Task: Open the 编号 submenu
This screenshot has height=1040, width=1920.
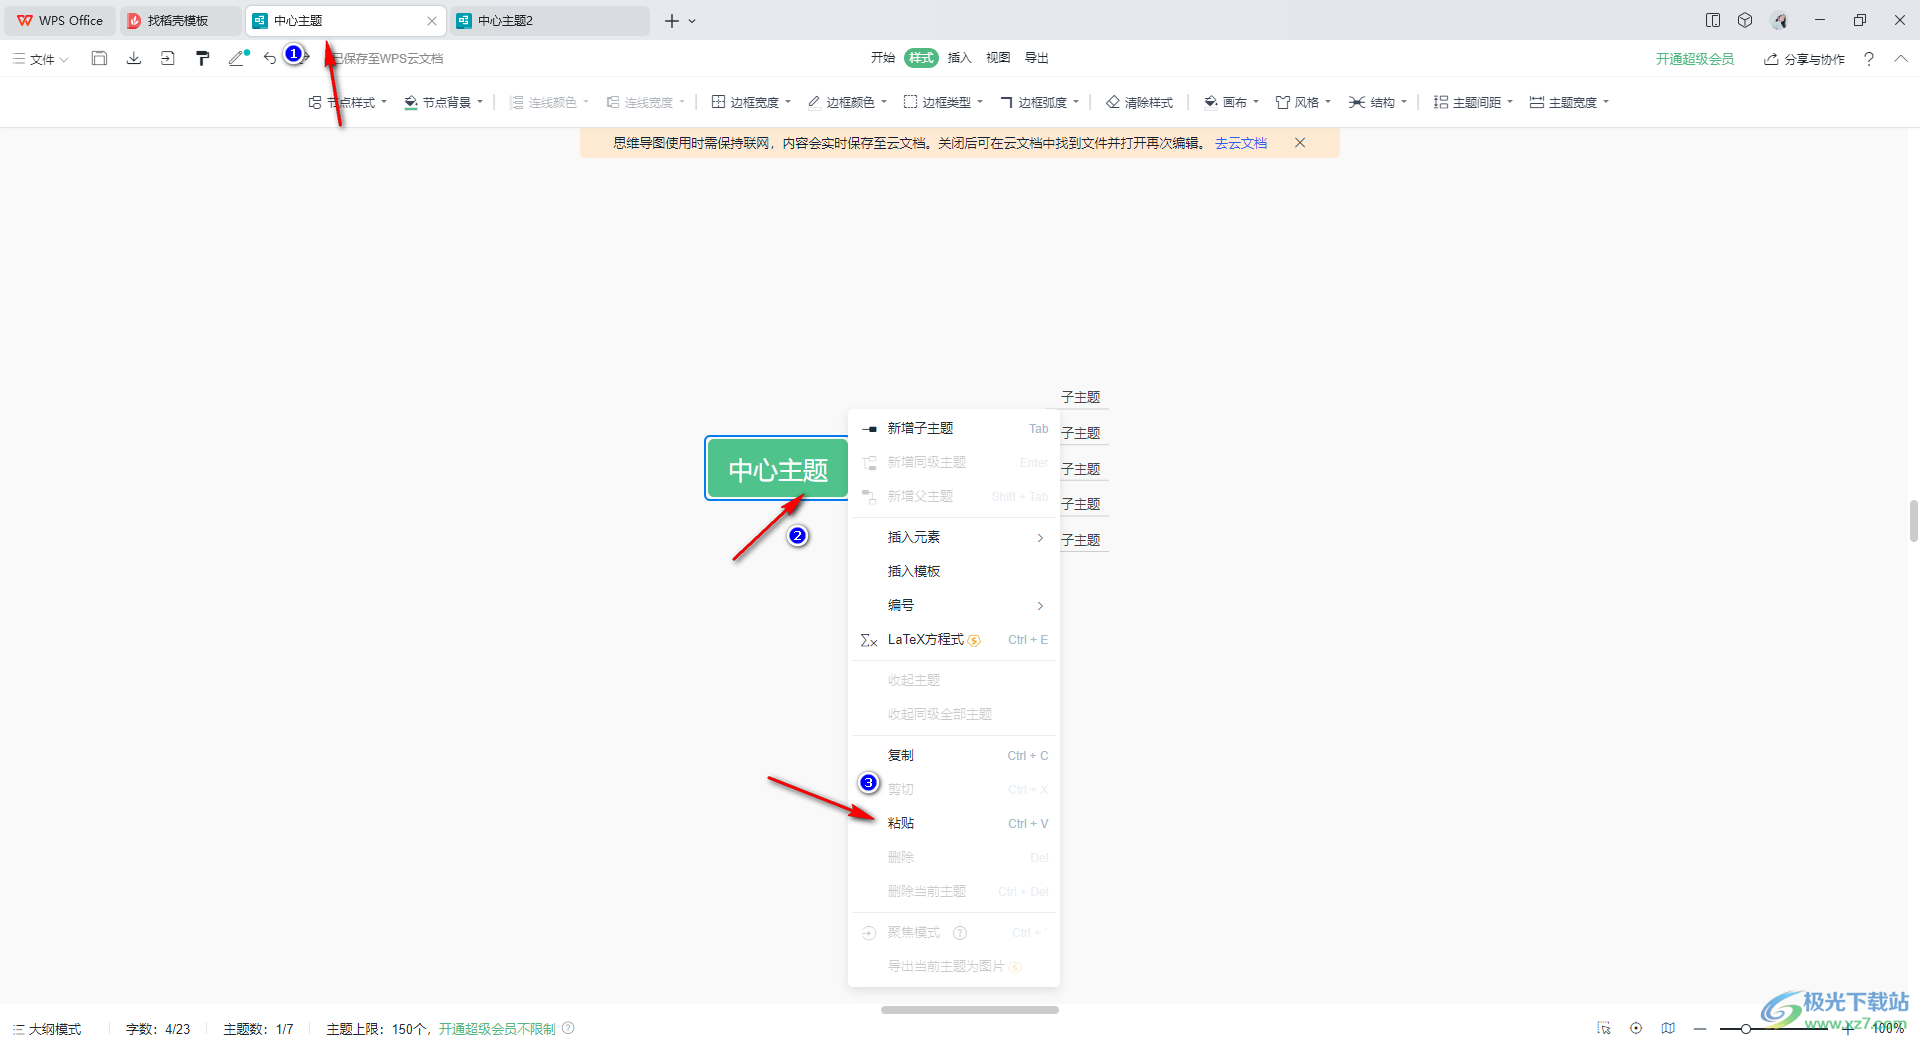Action: (x=954, y=605)
